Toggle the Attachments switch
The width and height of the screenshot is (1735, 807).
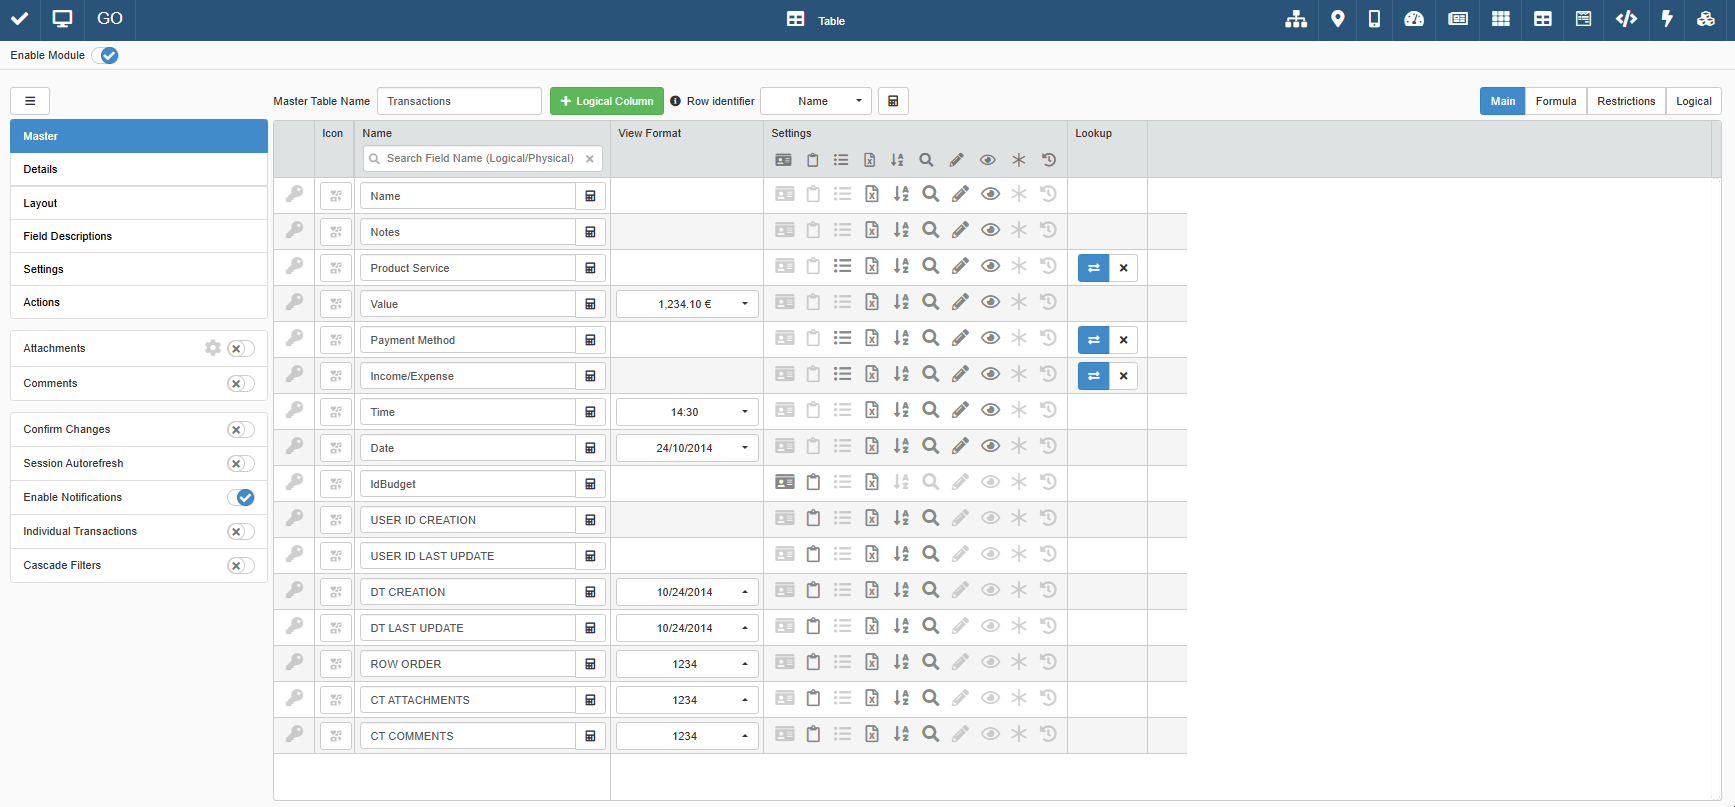pos(240,348)
